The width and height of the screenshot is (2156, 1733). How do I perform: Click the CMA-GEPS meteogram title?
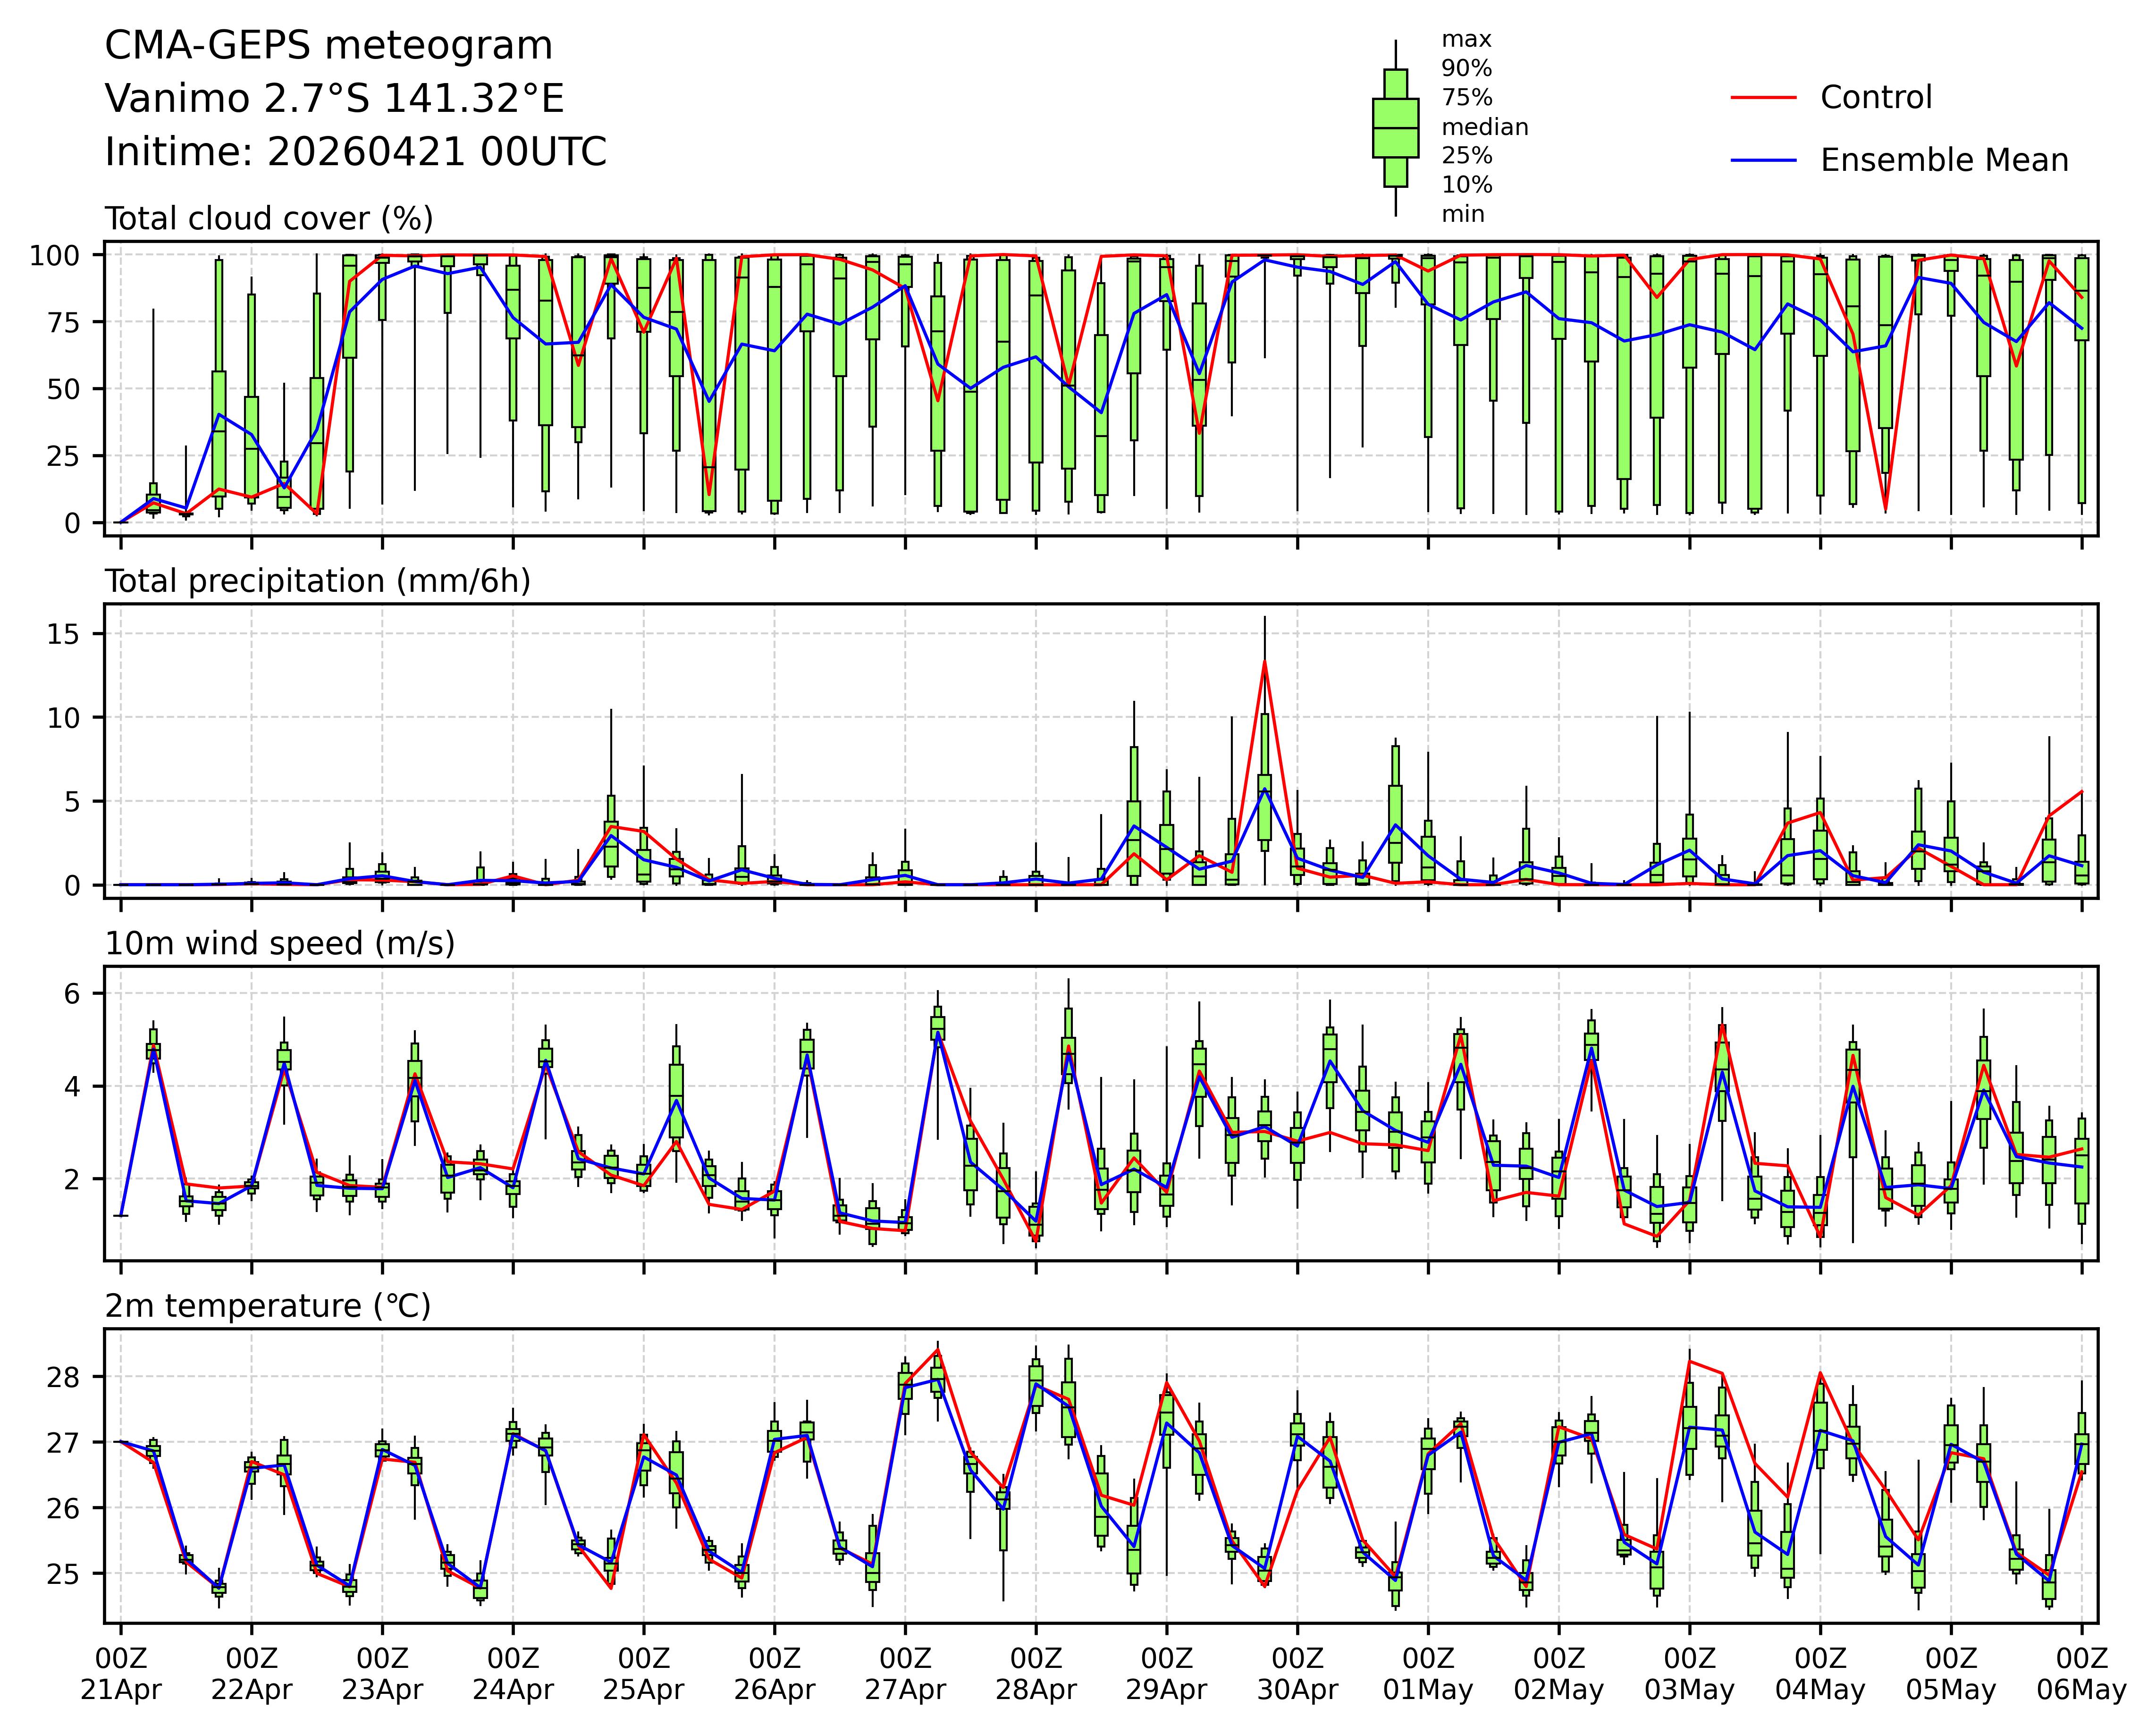pos(328,46)
